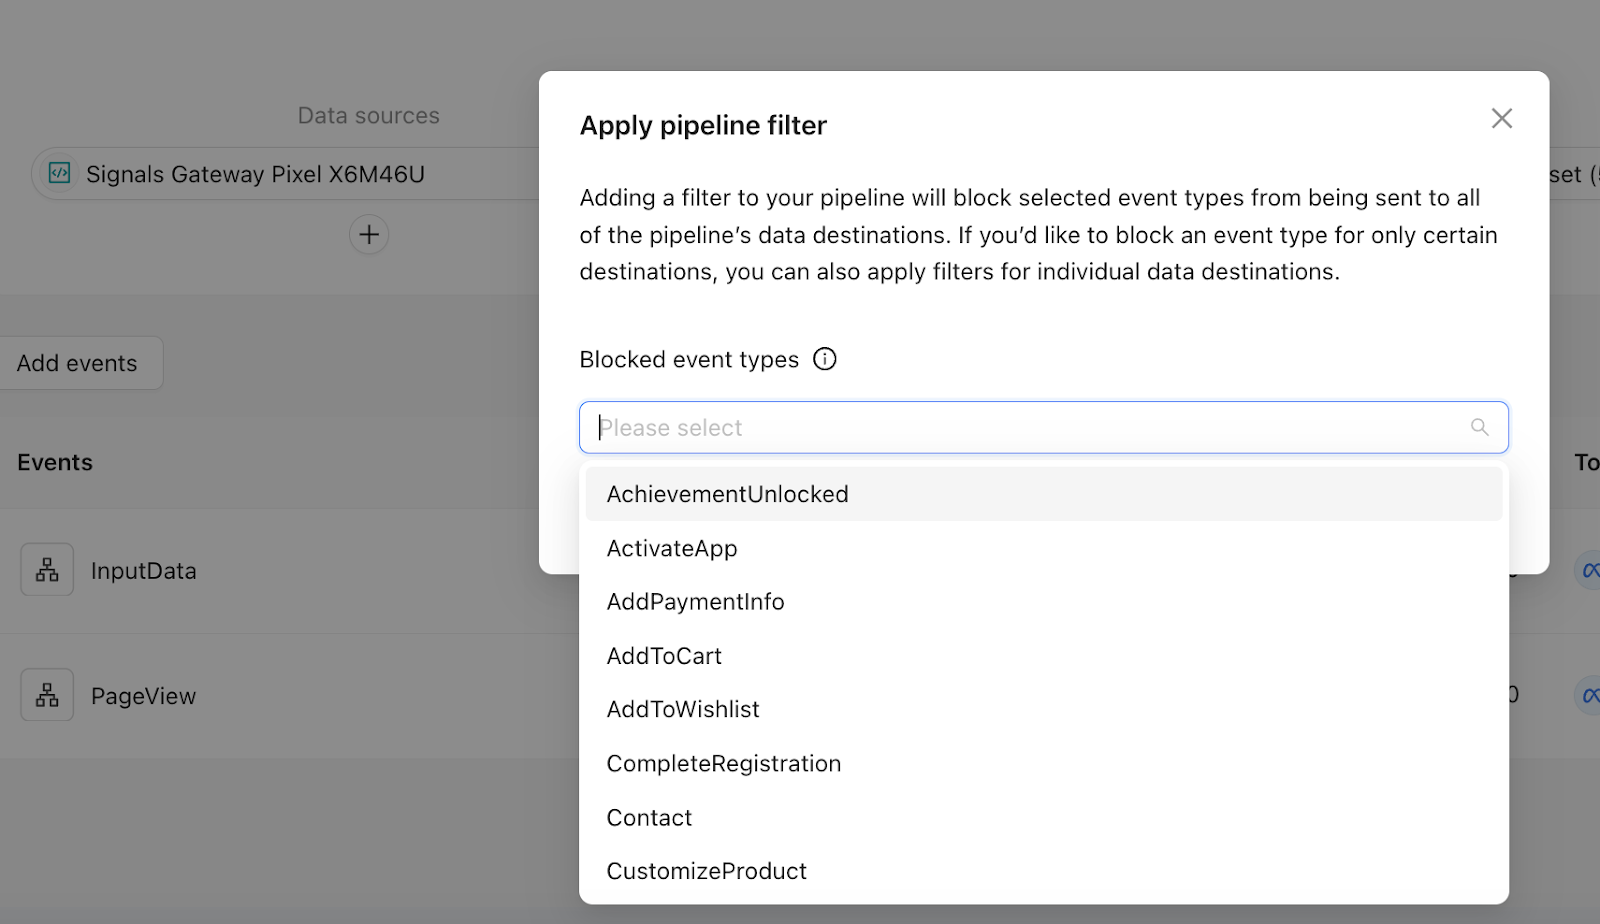Image resolution: width=1600 pixels, height=924 pixels.
Task: Close the Apply pipeline filter dialog
Action: coord(1501,118)
